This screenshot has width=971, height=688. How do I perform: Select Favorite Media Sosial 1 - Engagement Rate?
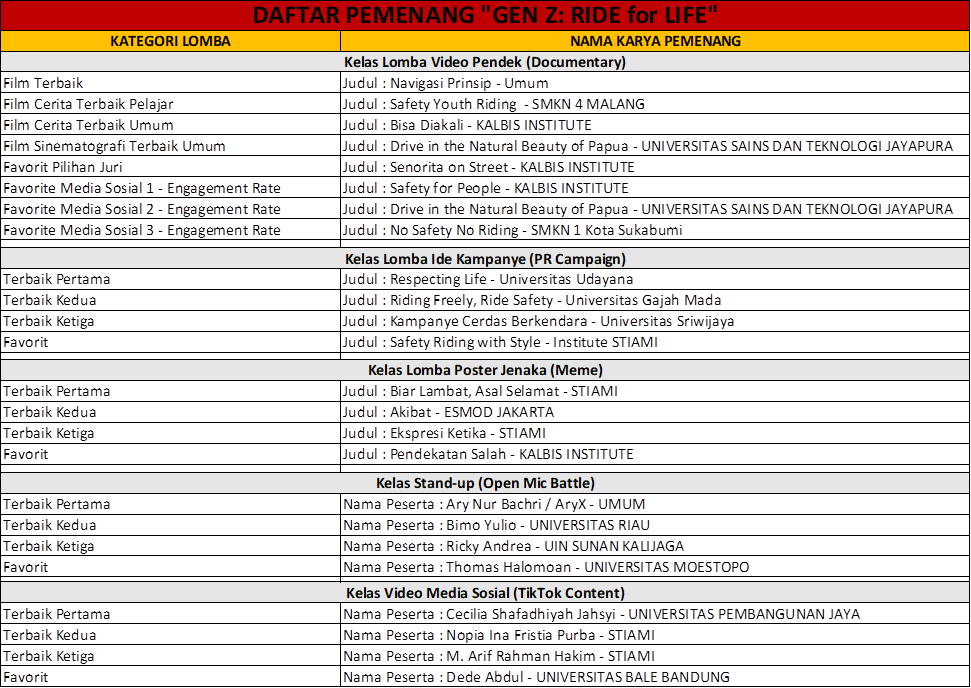point(170,188)
